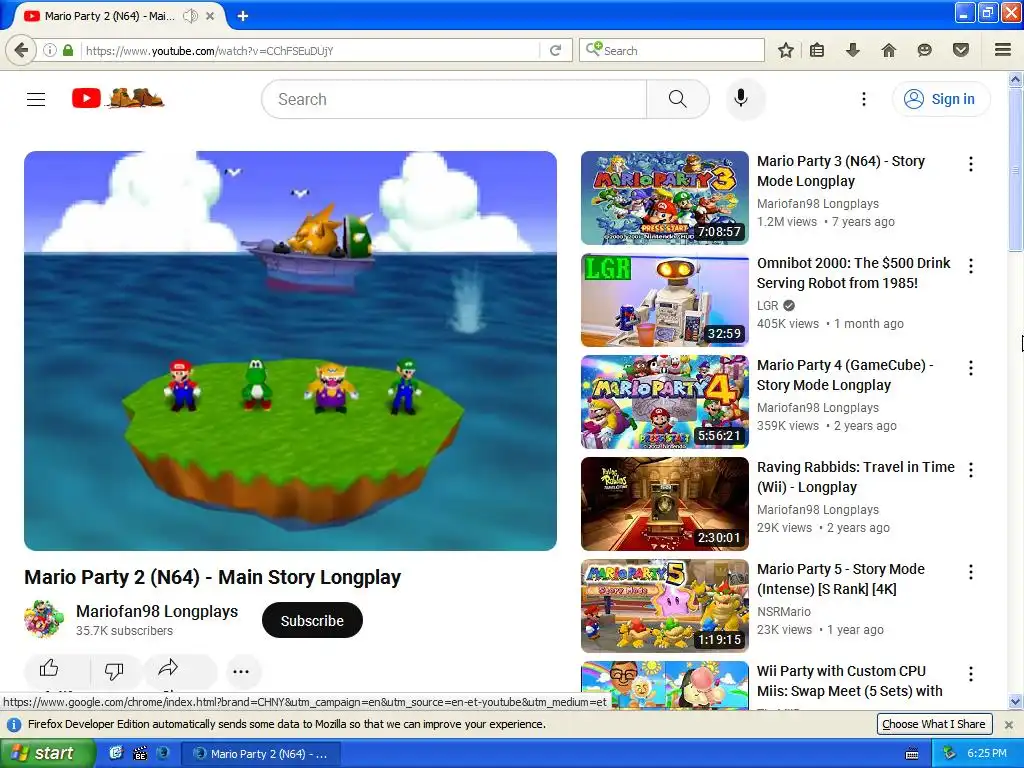Screen dimensions: 1024x768
Task: Open the Firefox hamburger menu
Action: (x=1003, y=50)
